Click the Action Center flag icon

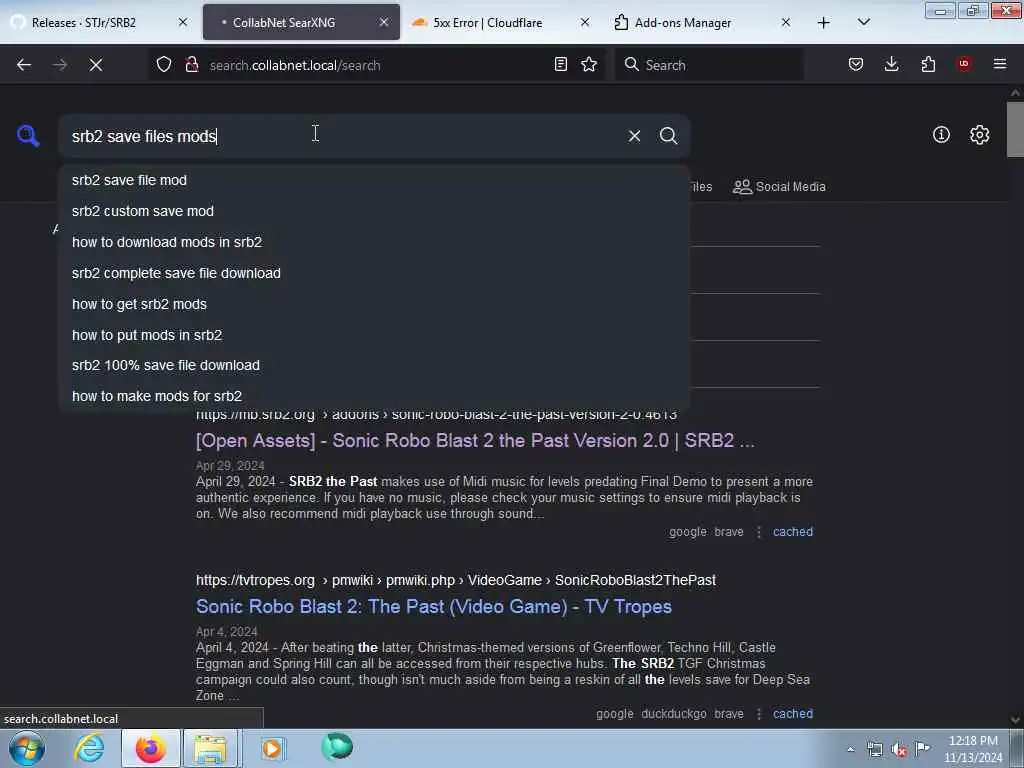coord(922,748)
